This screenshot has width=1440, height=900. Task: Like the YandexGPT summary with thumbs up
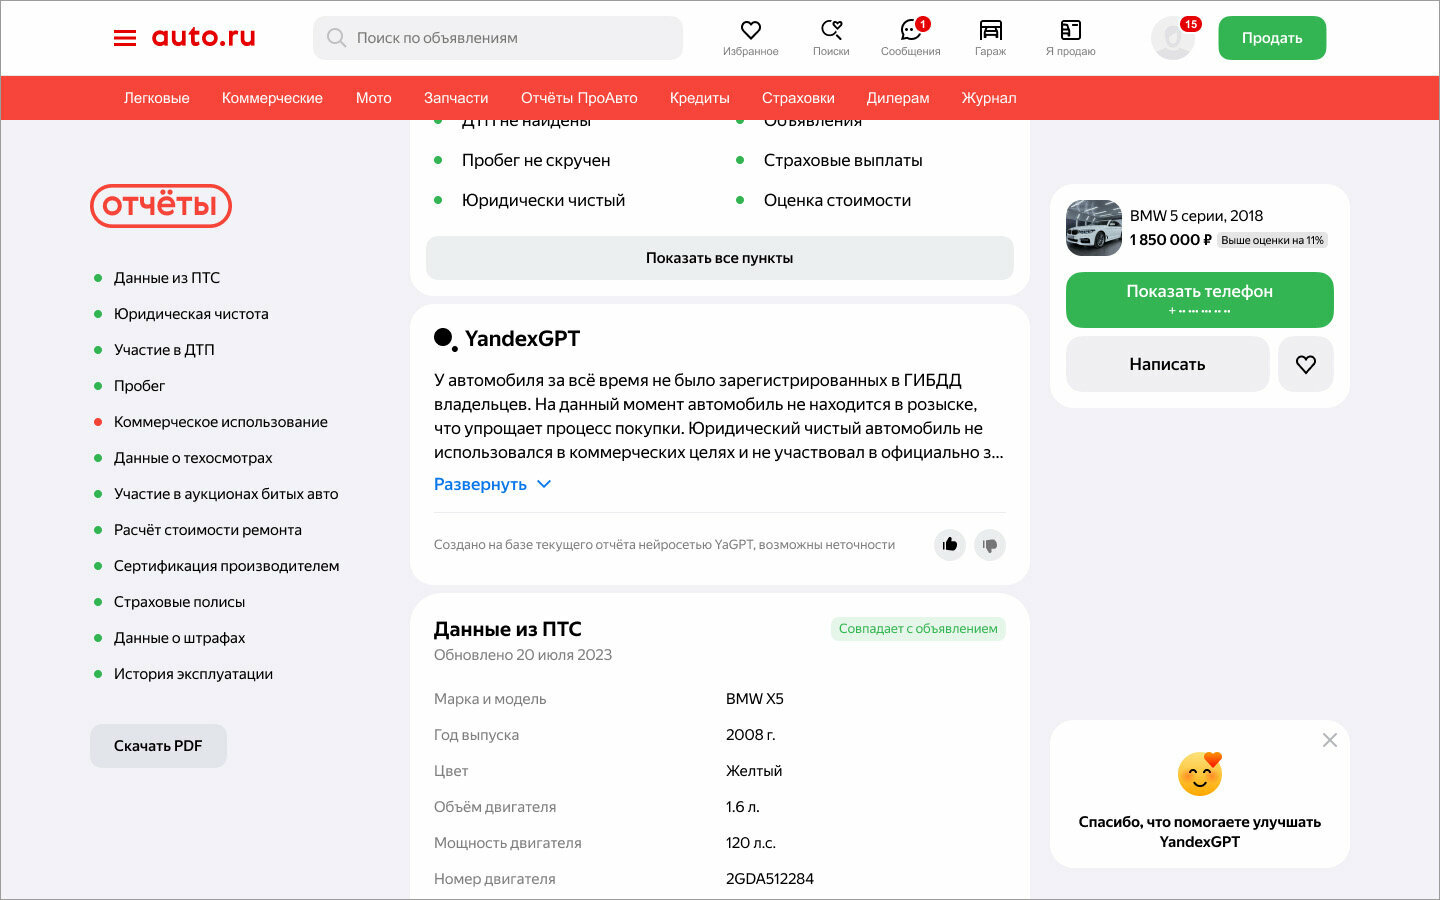(950, 545)
